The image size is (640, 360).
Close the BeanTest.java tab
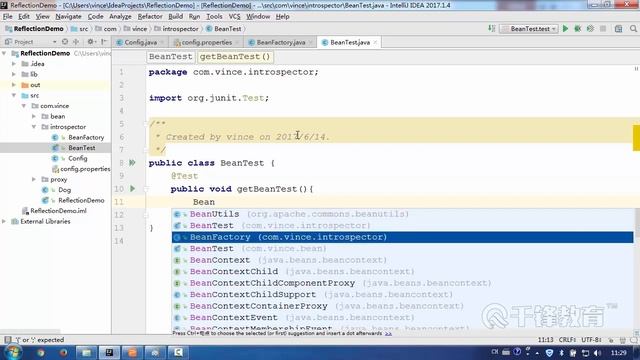(375, 42)
